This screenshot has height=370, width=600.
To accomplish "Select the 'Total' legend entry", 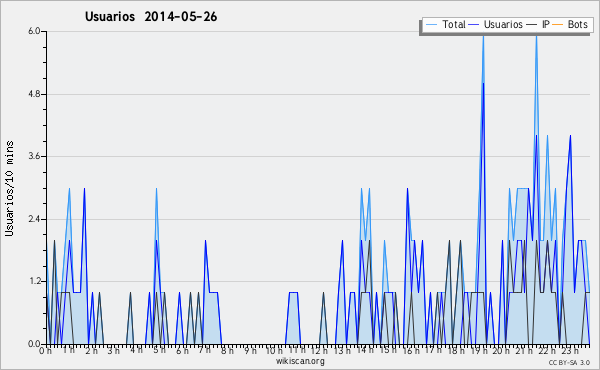I will click(454, 24).
